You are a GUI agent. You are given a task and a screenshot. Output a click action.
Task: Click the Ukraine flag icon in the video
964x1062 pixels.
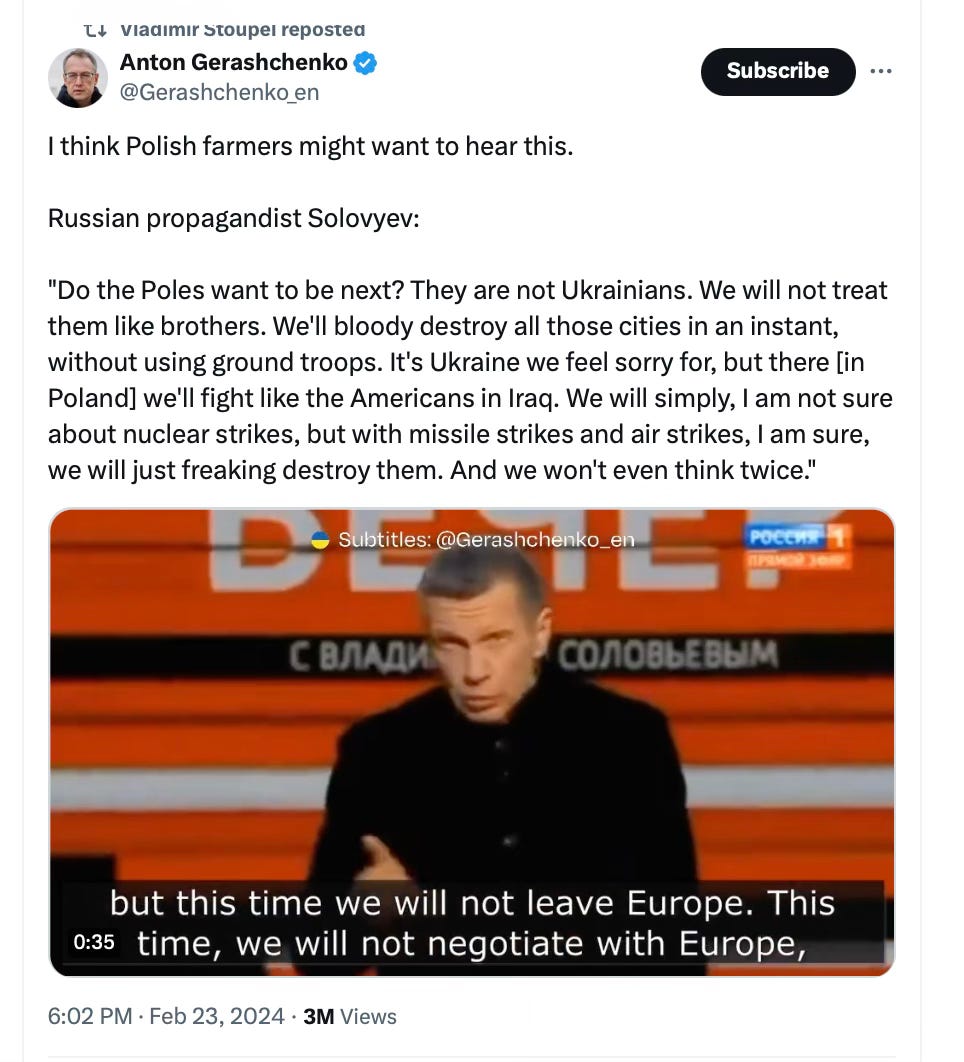point(320,540)
